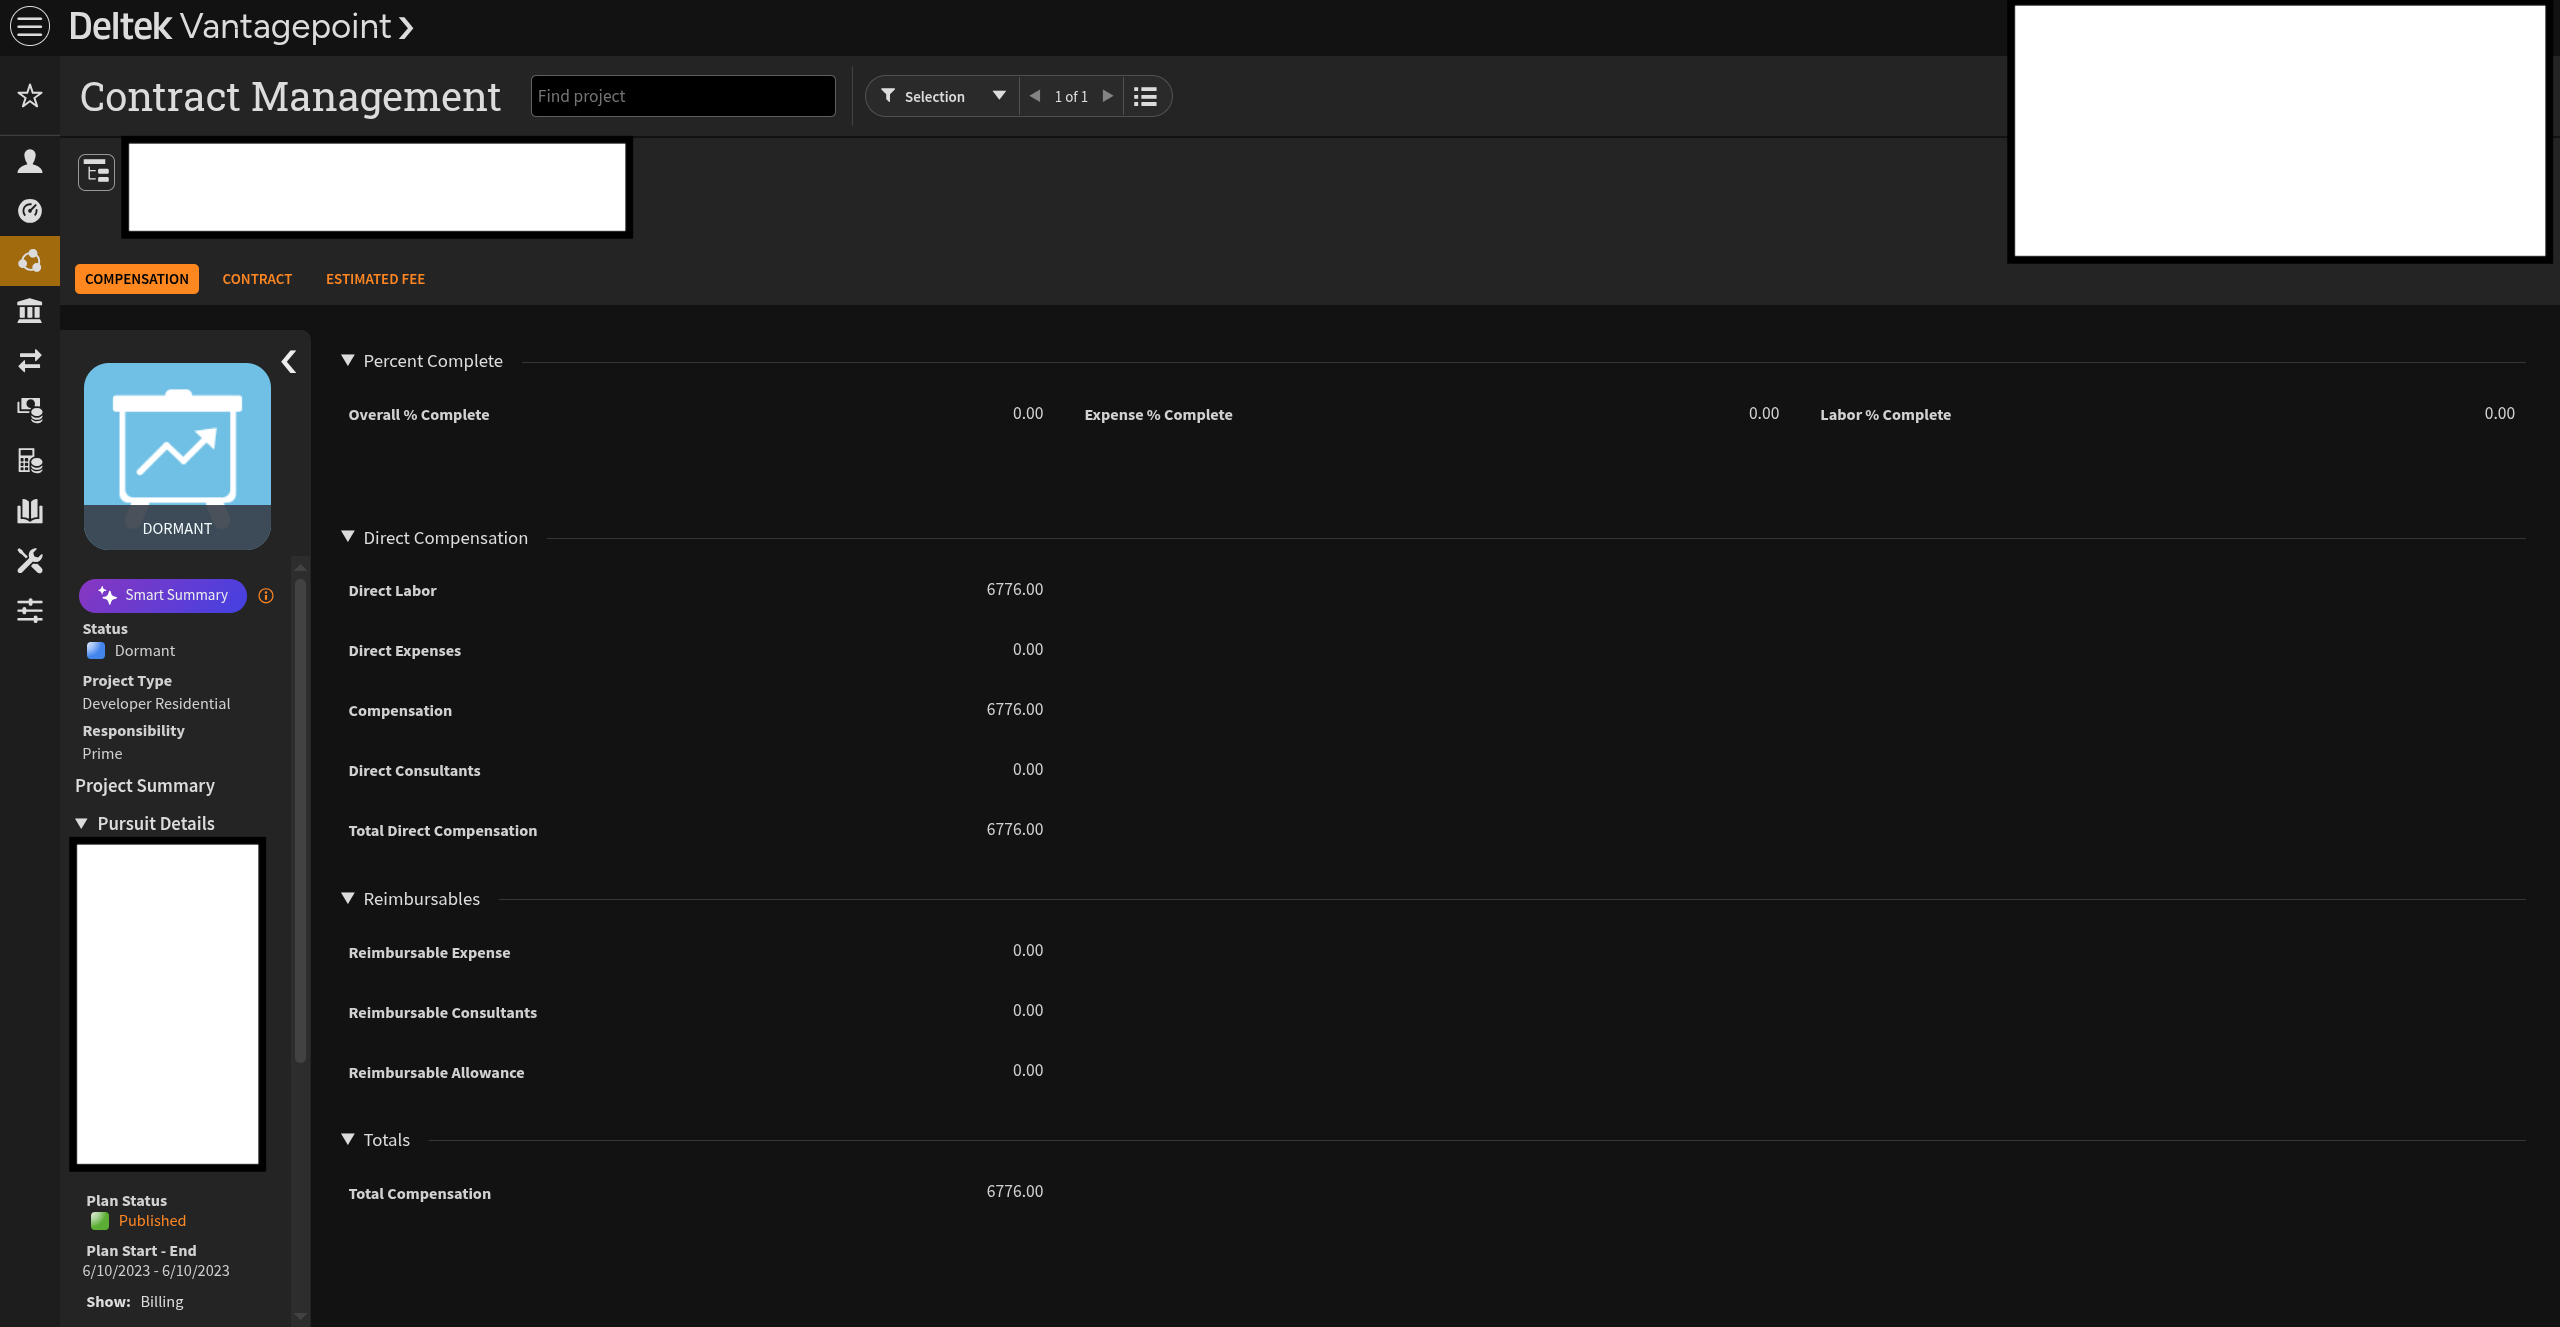Open the dashboard gauge sidebar icon
The height and width of the screenshot is (1327, 2560).
point(30,211)
